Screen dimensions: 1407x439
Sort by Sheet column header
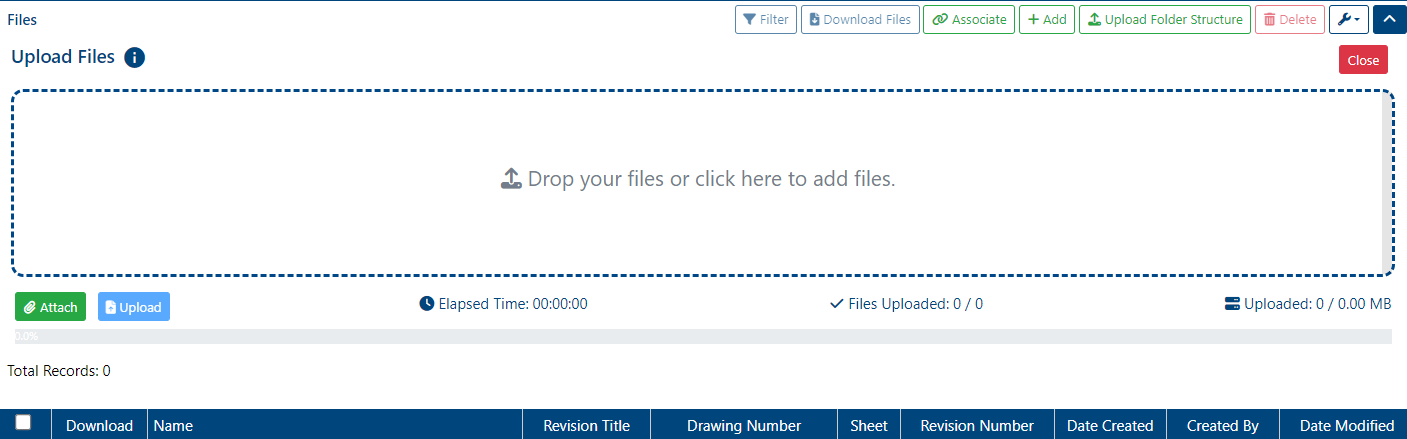coord(869,425)
